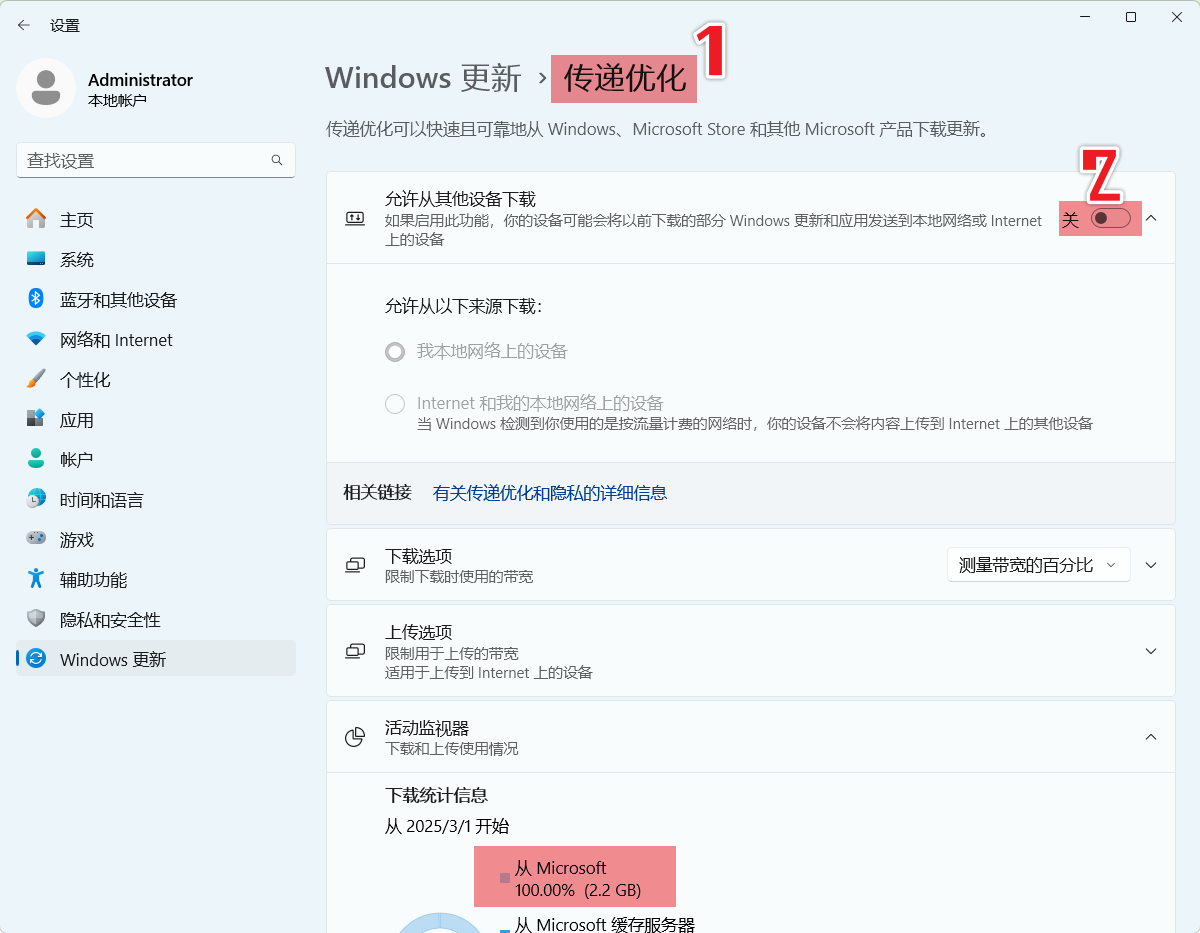The height and width of the screenshot is (933, 1200).
Task: Click the Windows 更新 breadcrumb link
Action: (423, 78)
